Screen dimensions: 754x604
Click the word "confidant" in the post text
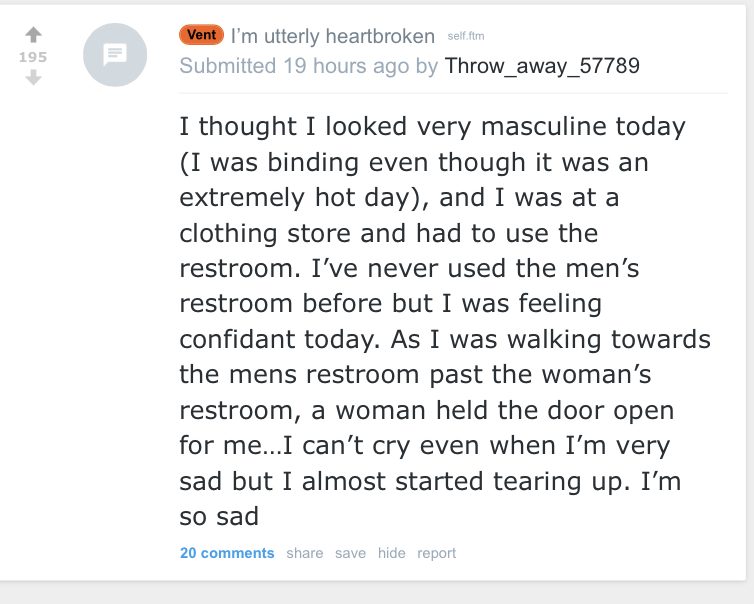click(237, 339)
